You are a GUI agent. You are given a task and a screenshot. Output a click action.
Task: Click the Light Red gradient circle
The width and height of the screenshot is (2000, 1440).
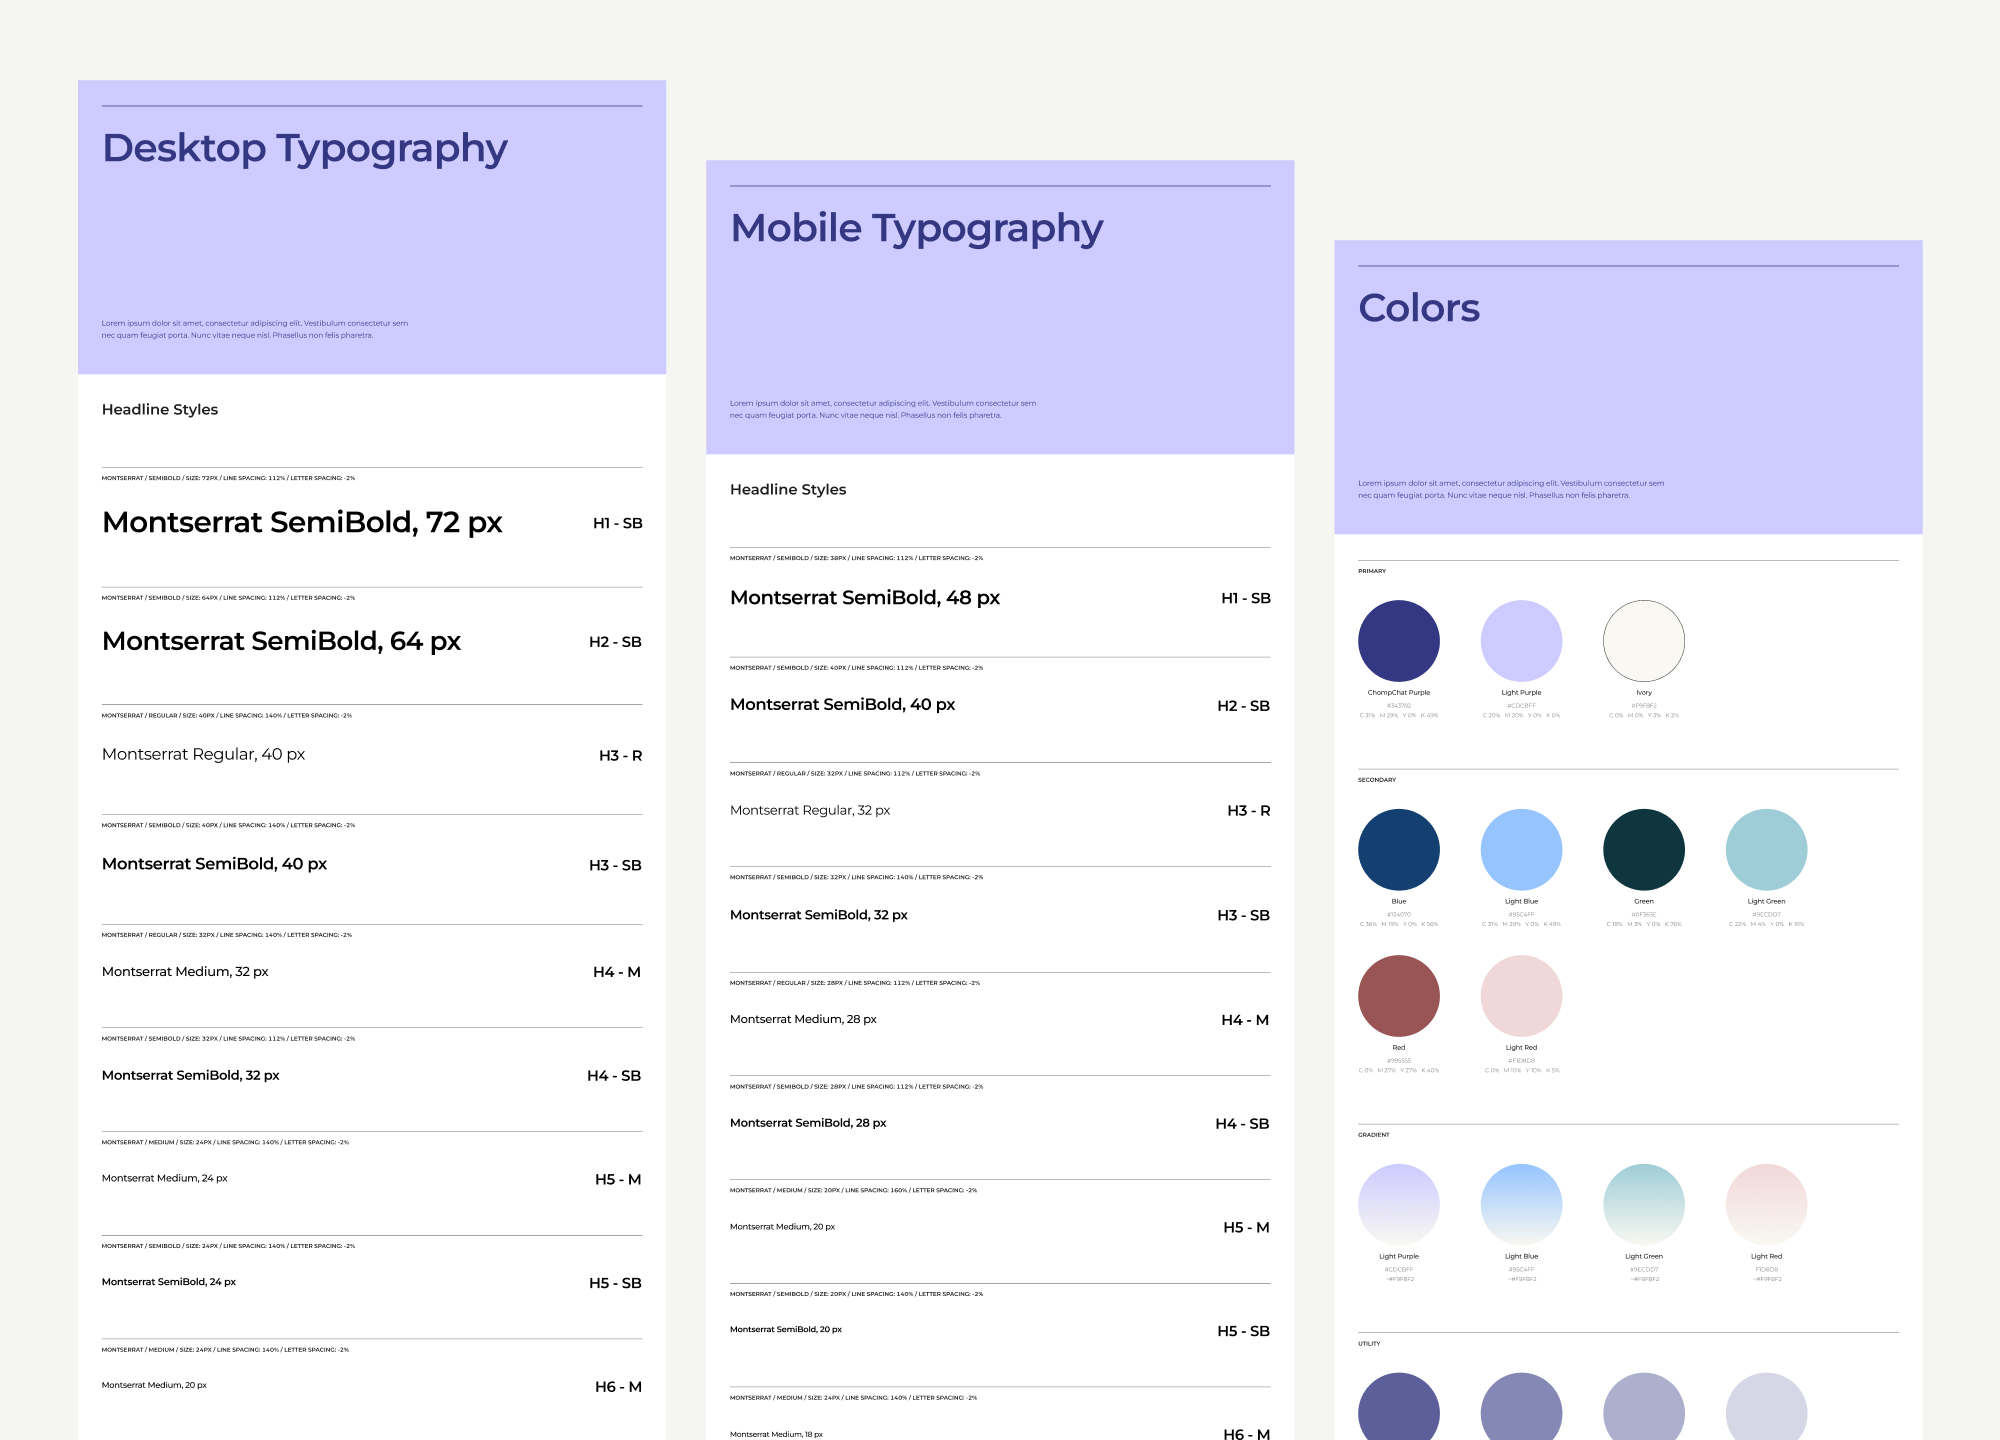[x=1766, y=1204]
